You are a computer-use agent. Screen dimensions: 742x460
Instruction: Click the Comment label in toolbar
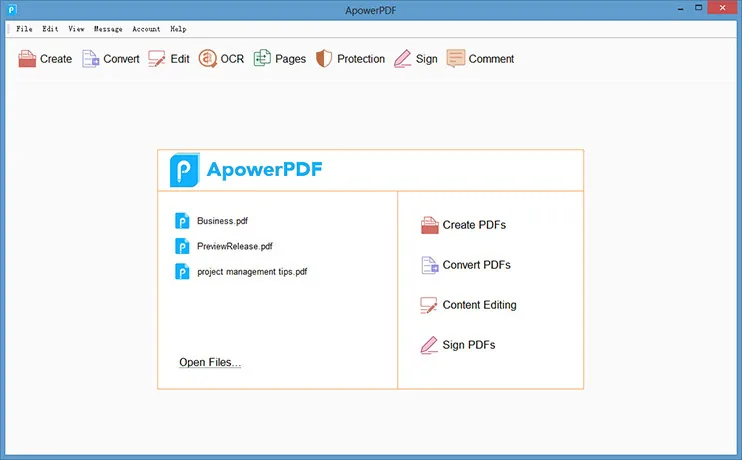click(x=491, y=59)
